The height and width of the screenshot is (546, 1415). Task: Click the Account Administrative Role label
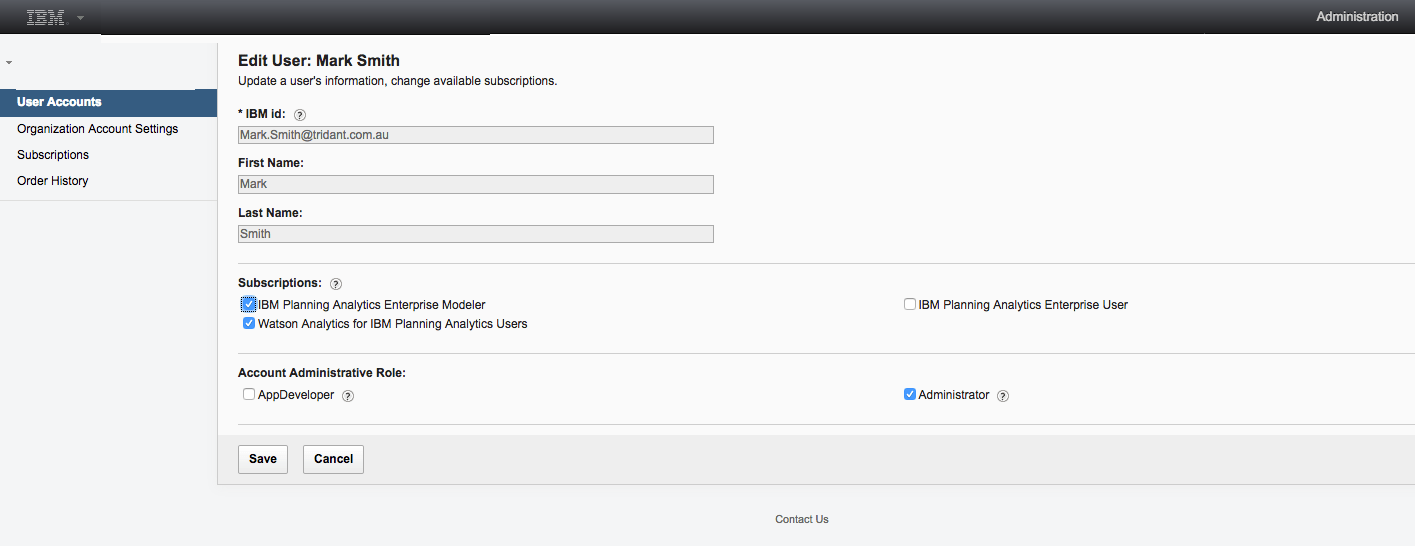point(322,373)
